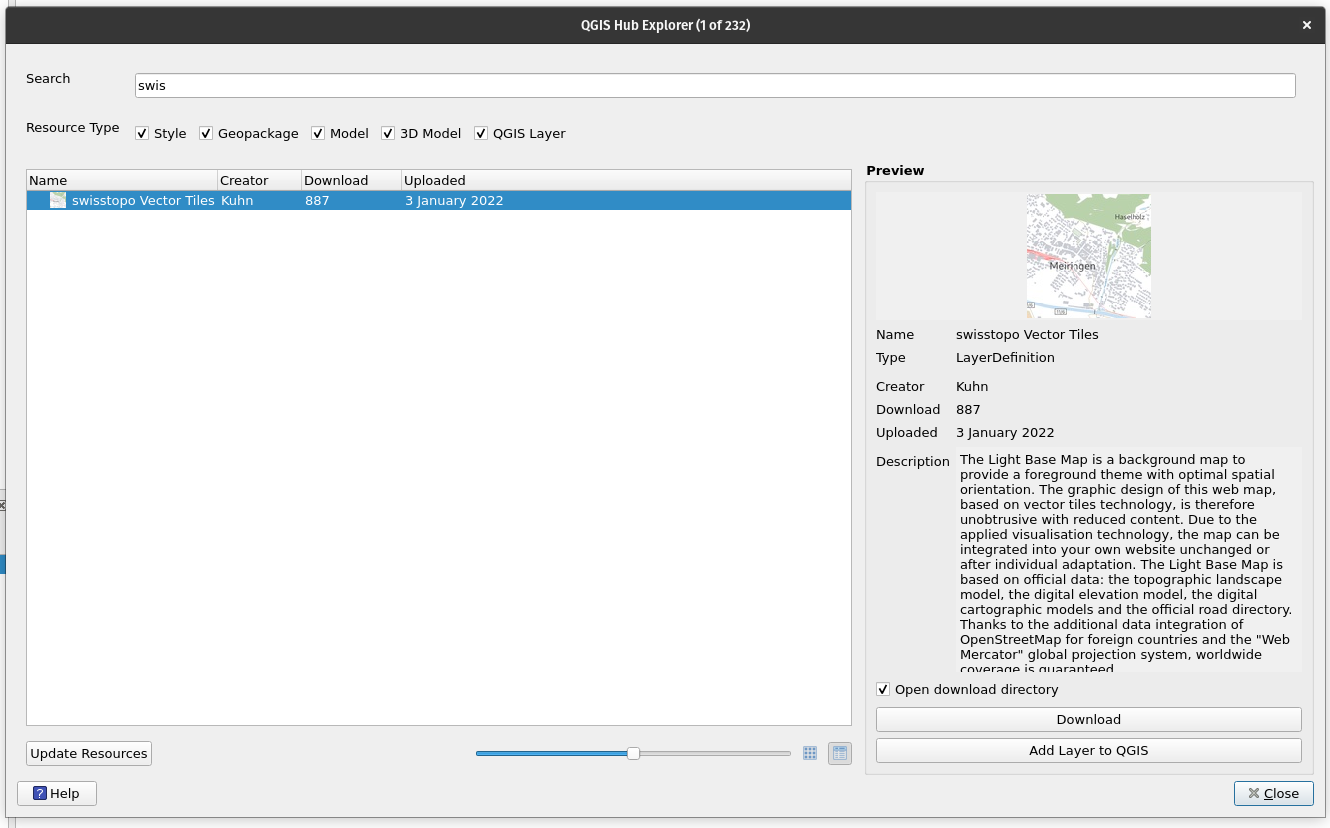Uncheck the Geopackage resource type

coord(206,133)
